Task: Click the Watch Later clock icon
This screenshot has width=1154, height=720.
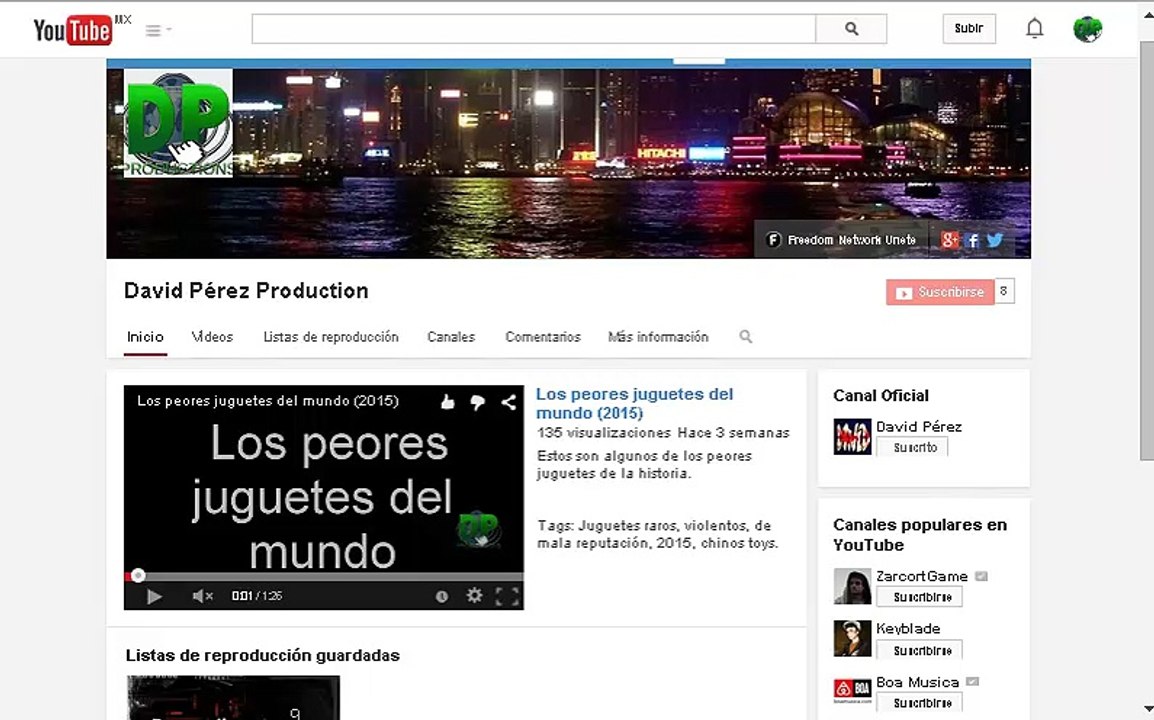Action: (x=442, y=597)
